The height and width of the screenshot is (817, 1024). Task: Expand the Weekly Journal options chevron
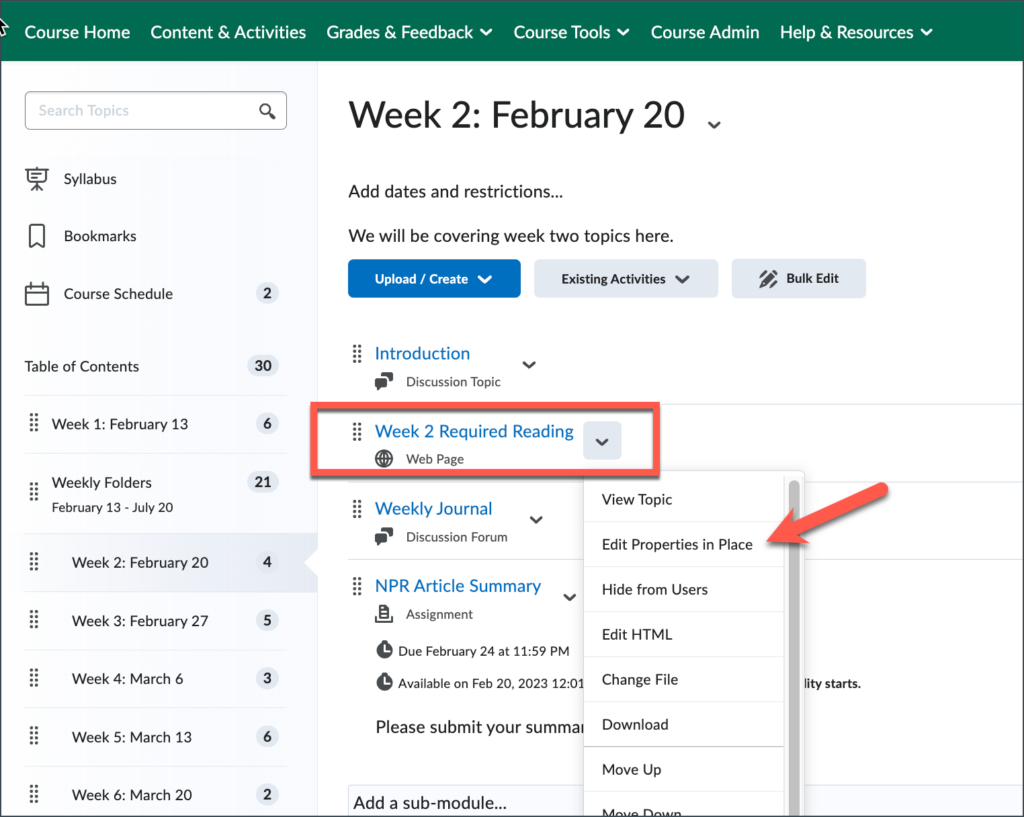[x=536, y=520]
